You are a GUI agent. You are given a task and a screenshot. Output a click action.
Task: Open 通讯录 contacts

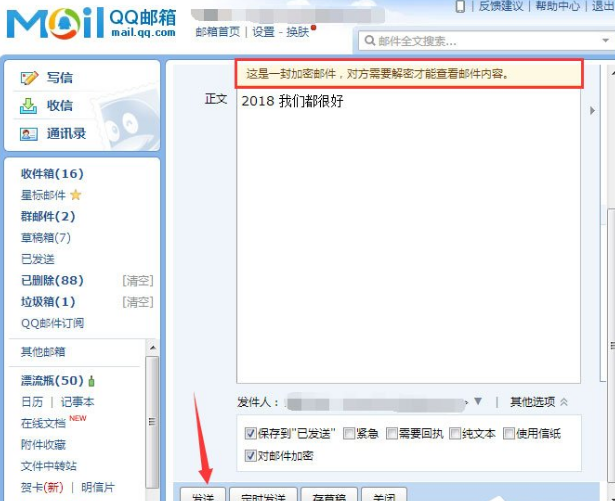click(x=66, y=134)
